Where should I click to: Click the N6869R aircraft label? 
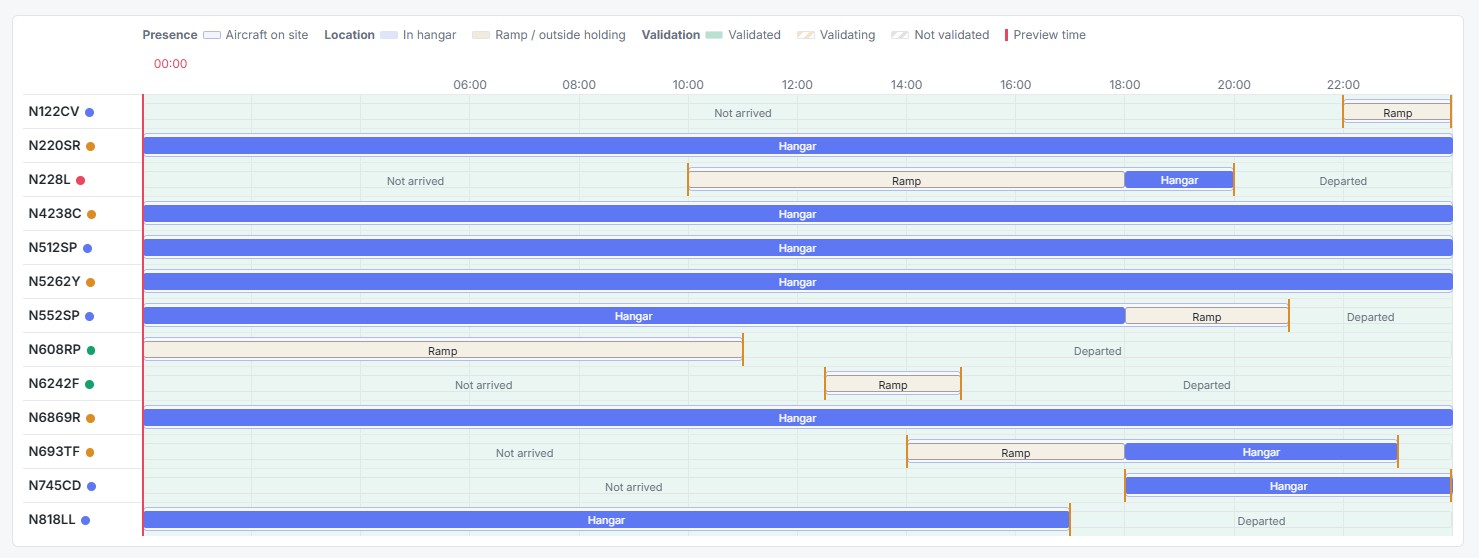55,418
